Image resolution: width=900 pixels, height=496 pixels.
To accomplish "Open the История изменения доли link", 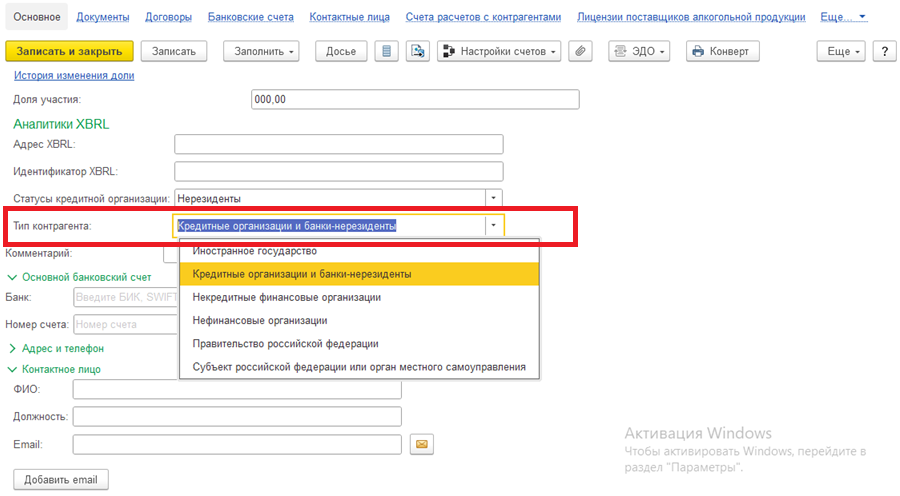I will pos(74,76).
